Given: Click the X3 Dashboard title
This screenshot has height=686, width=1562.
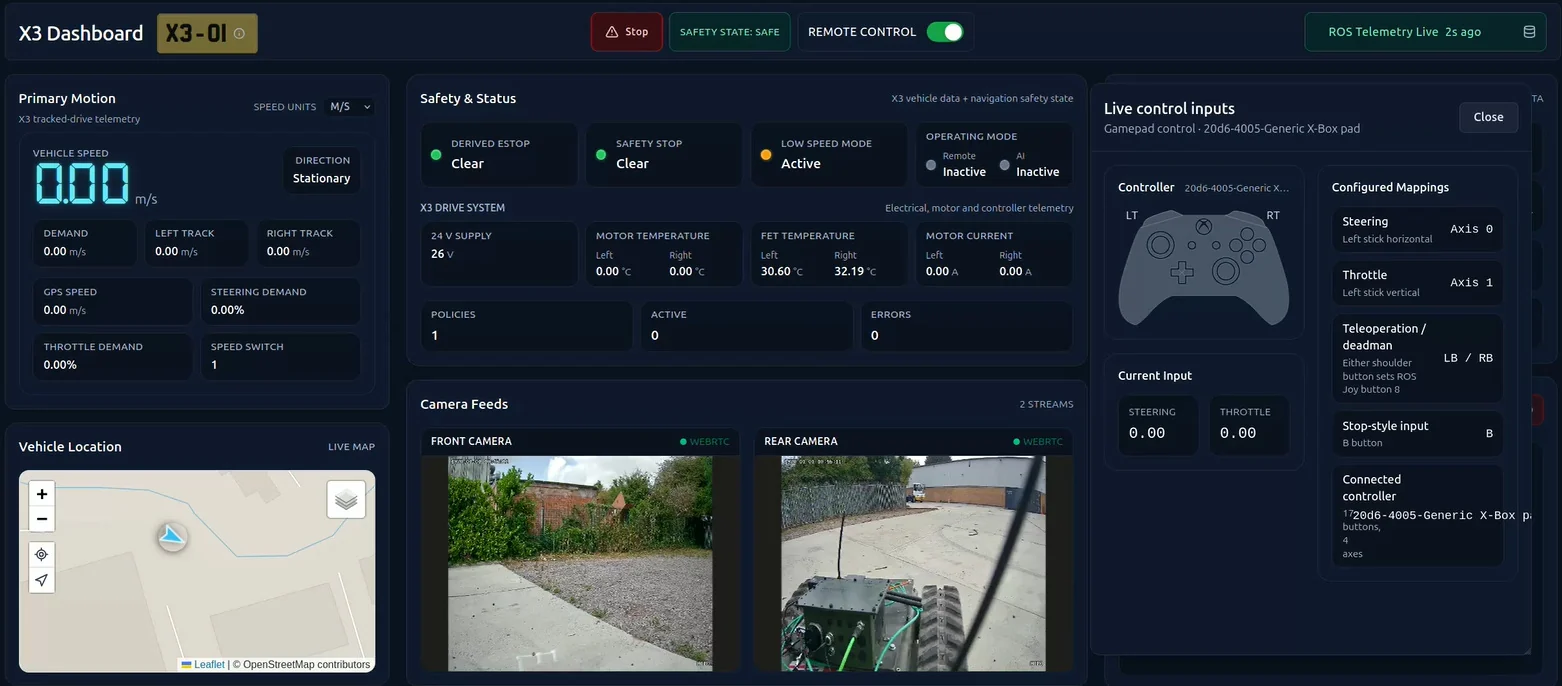Looking at the screenshot, I should pos(81,33).
